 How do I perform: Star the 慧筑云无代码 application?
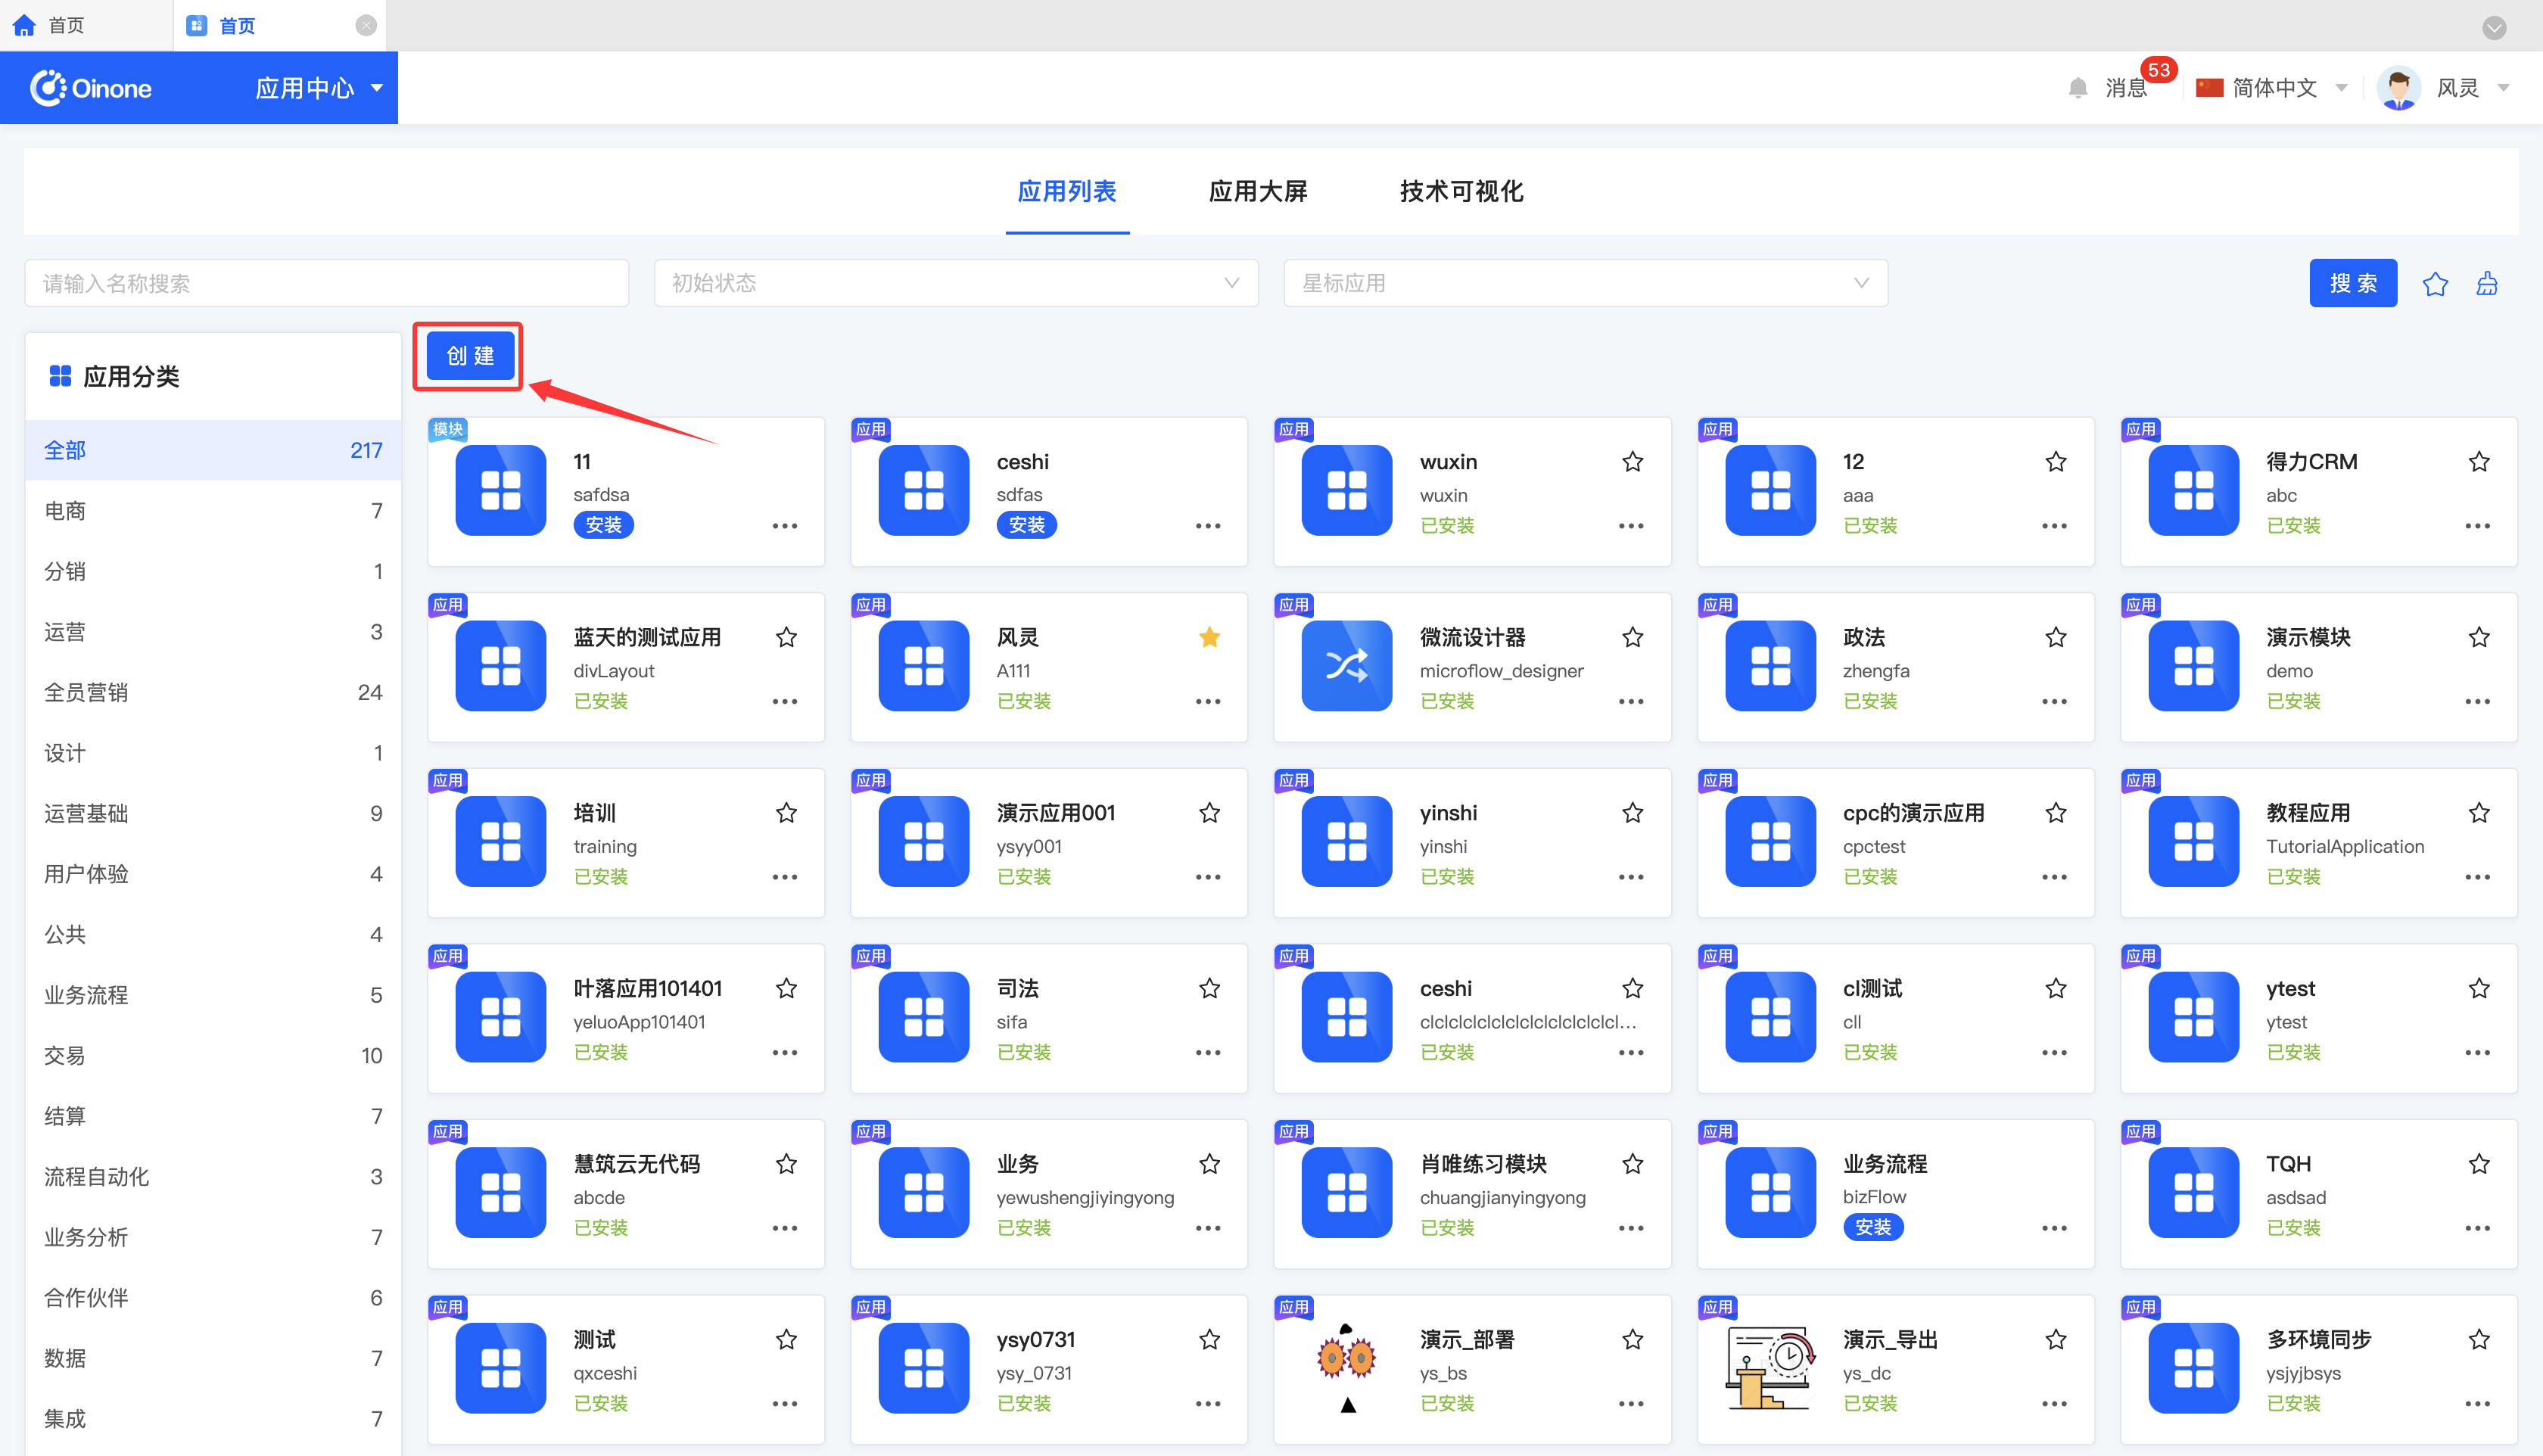[x=786, y=1163]
